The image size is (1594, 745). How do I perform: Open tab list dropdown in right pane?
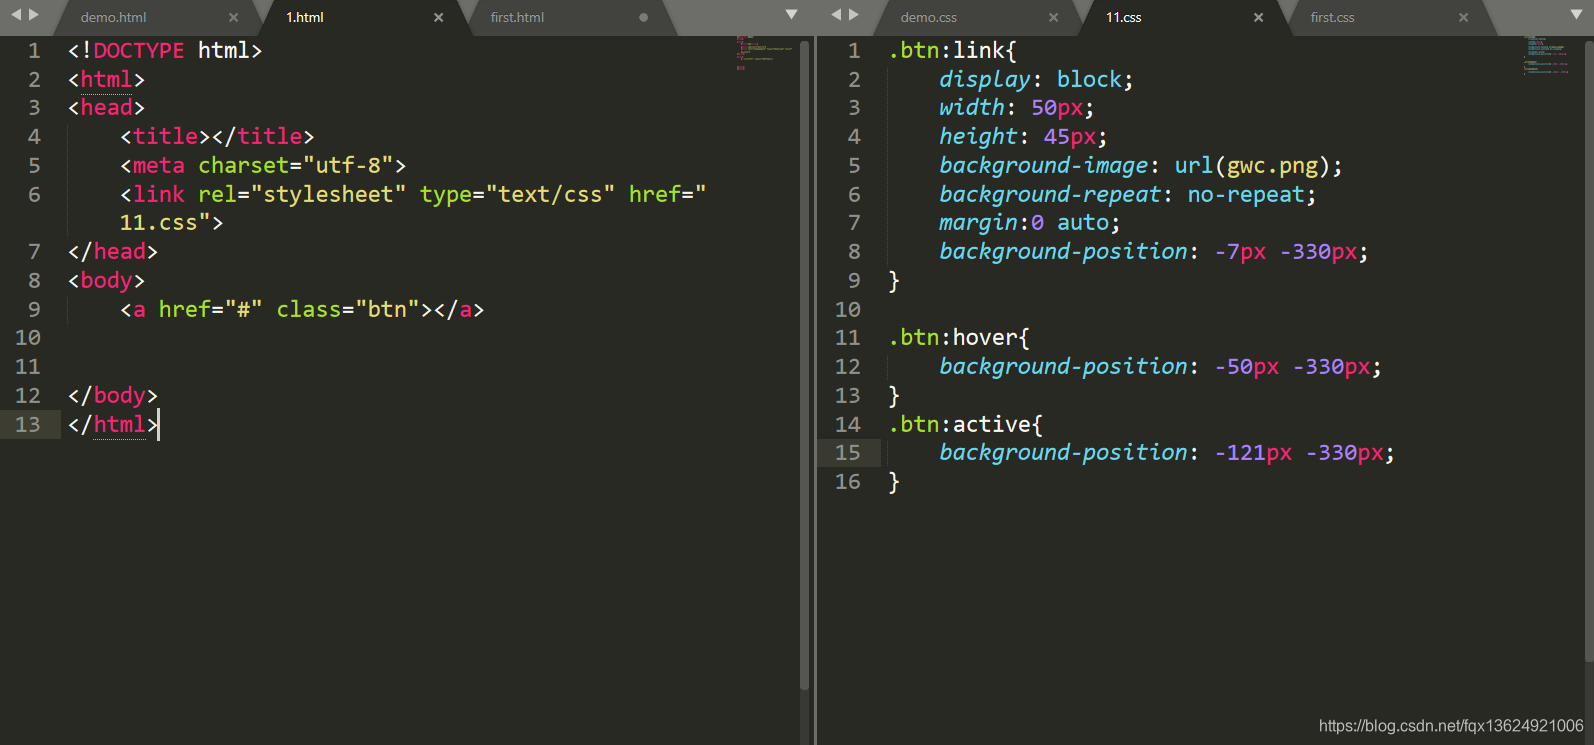pyautogui.click(x=1577, y=15)
